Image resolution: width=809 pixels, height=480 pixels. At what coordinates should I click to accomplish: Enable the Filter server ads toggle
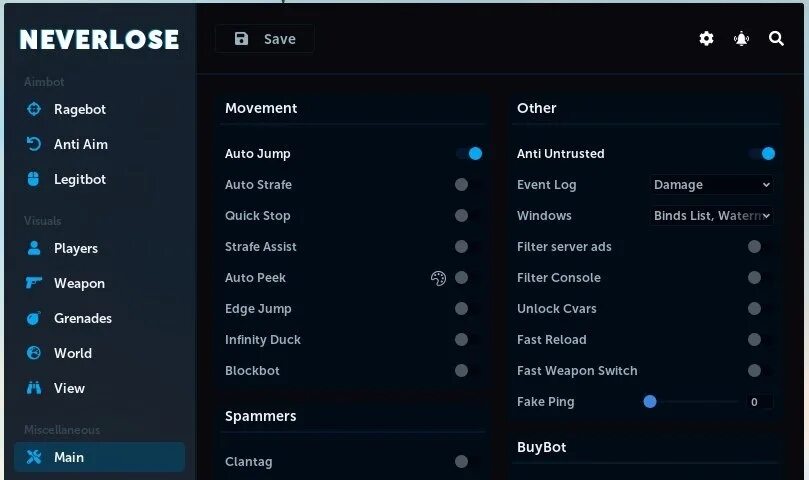(x=762, y=246)
